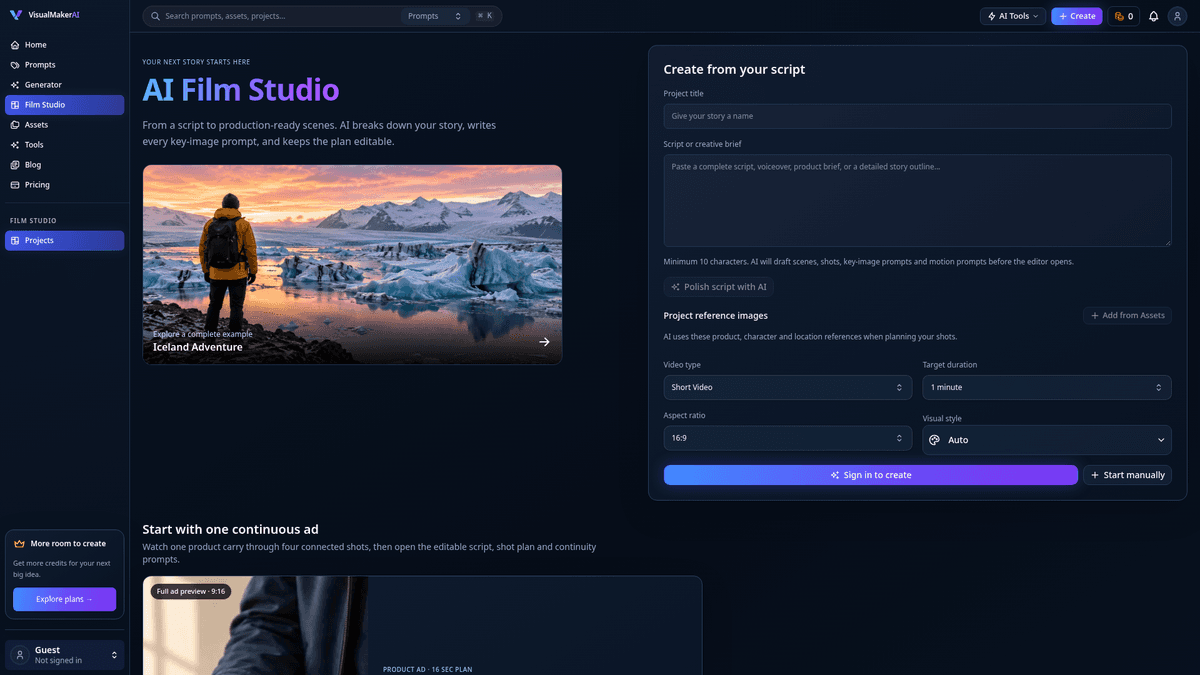Open notifications bell icon
This screenshot has width=1200, height=675.
tap(1154, 16)
